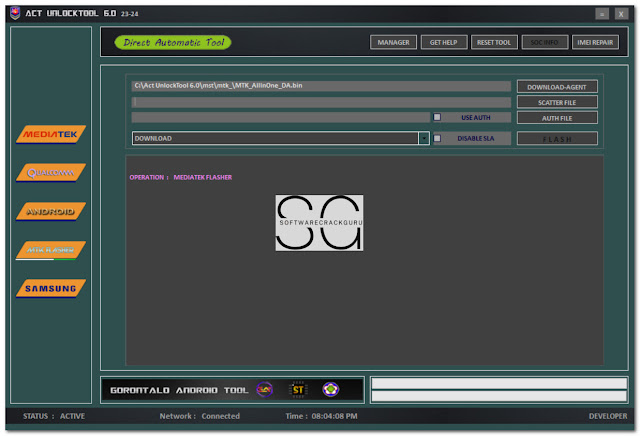This screenshot has width=640, height=436.
Task: Click the SoftwareCrackGuru SG logo image
Action: (x=319, y=223)
